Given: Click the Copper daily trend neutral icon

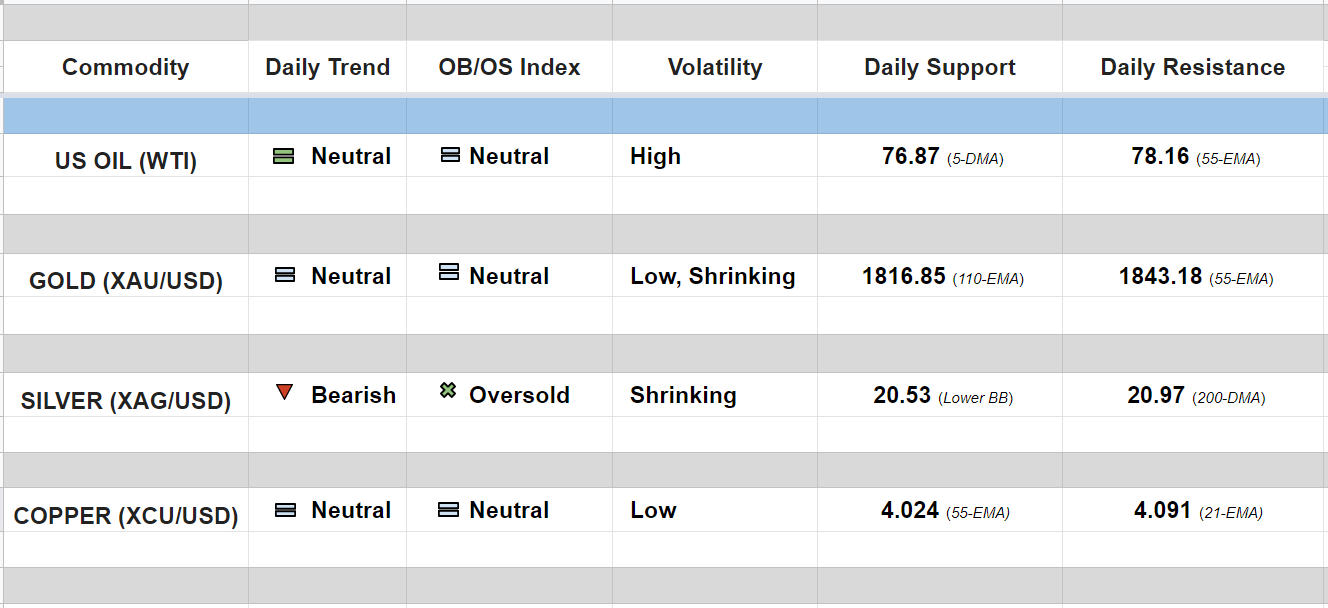Looking at the screenshot, I should tap(285, 510).
